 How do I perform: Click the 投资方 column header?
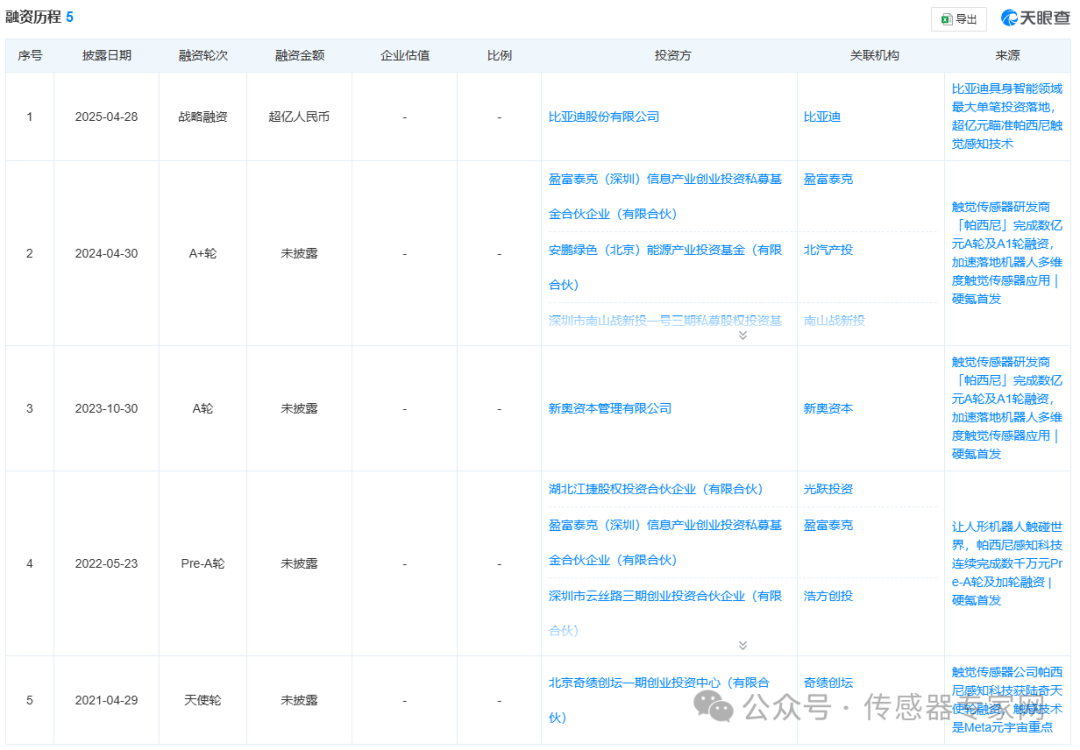[673, 56]
